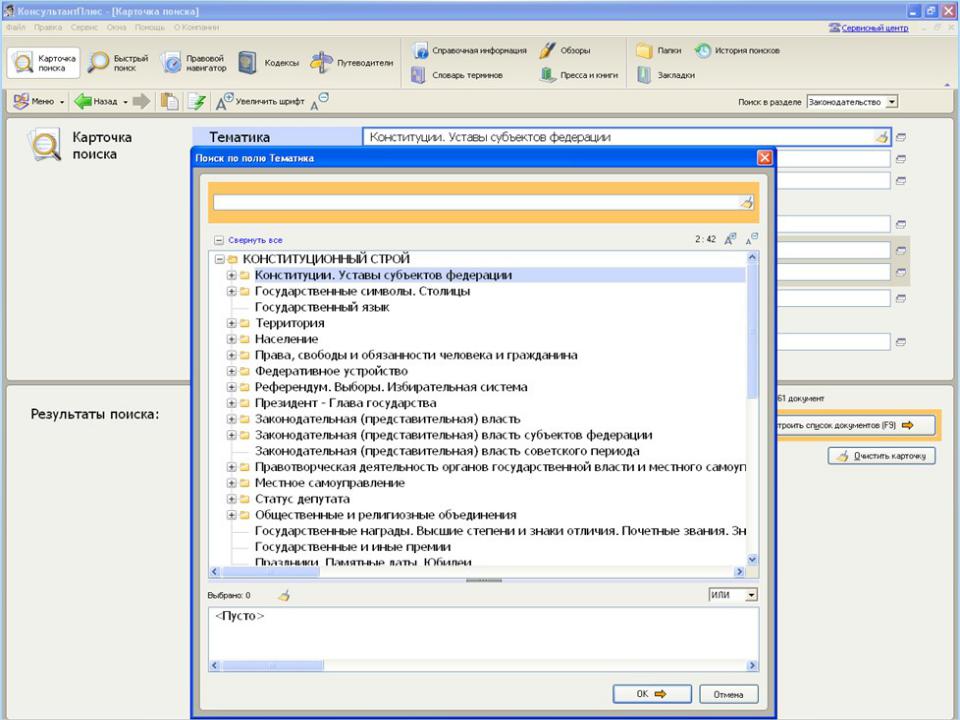The width and height of the screenshot is (960, 720).
Task: Click the copy documents toolbar icon
Action: coord(169,101)
